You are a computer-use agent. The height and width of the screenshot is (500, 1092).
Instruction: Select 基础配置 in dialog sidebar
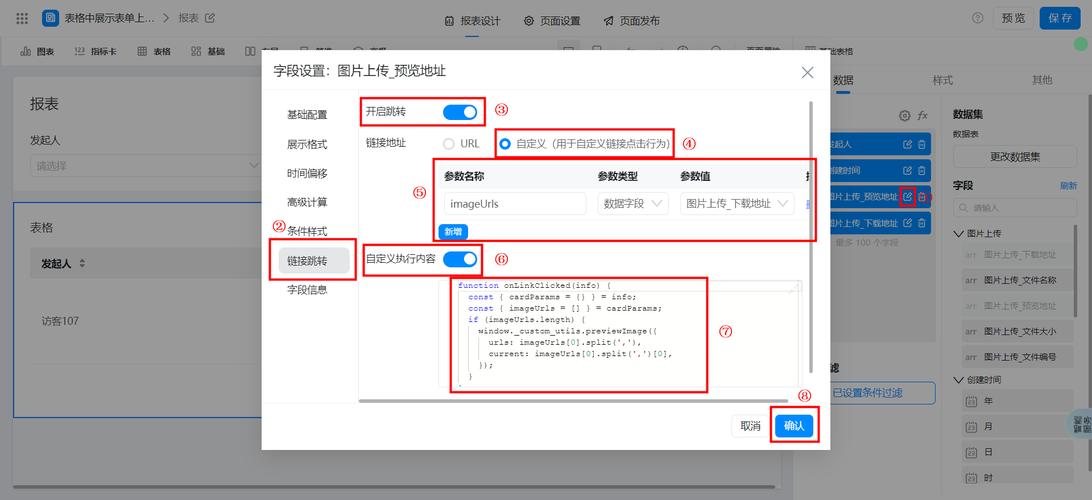307,115
